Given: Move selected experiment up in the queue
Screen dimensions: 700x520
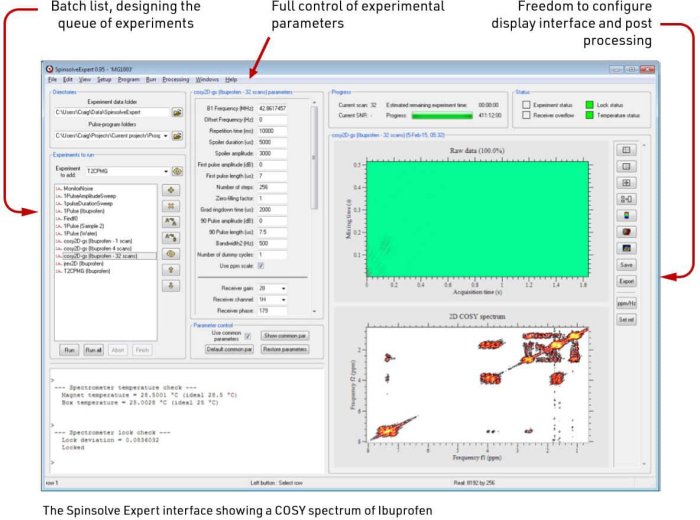Looking at the screenshot, I should 171,269.
